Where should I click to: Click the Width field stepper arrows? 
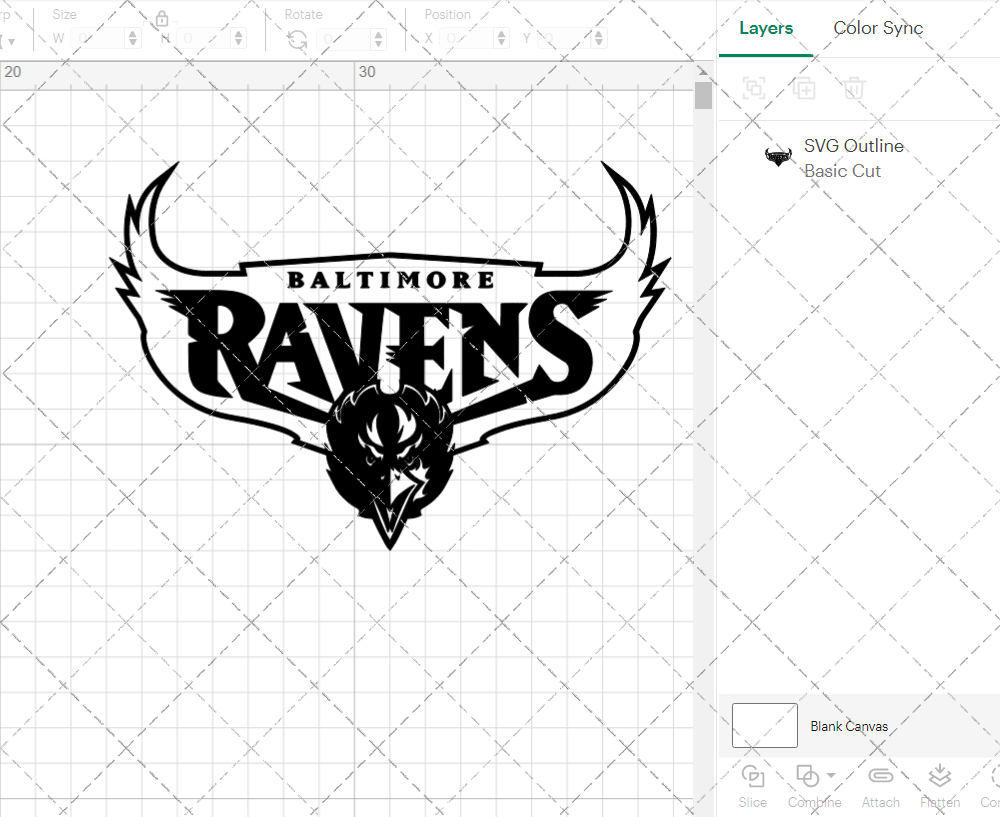[x=133, y=38]
